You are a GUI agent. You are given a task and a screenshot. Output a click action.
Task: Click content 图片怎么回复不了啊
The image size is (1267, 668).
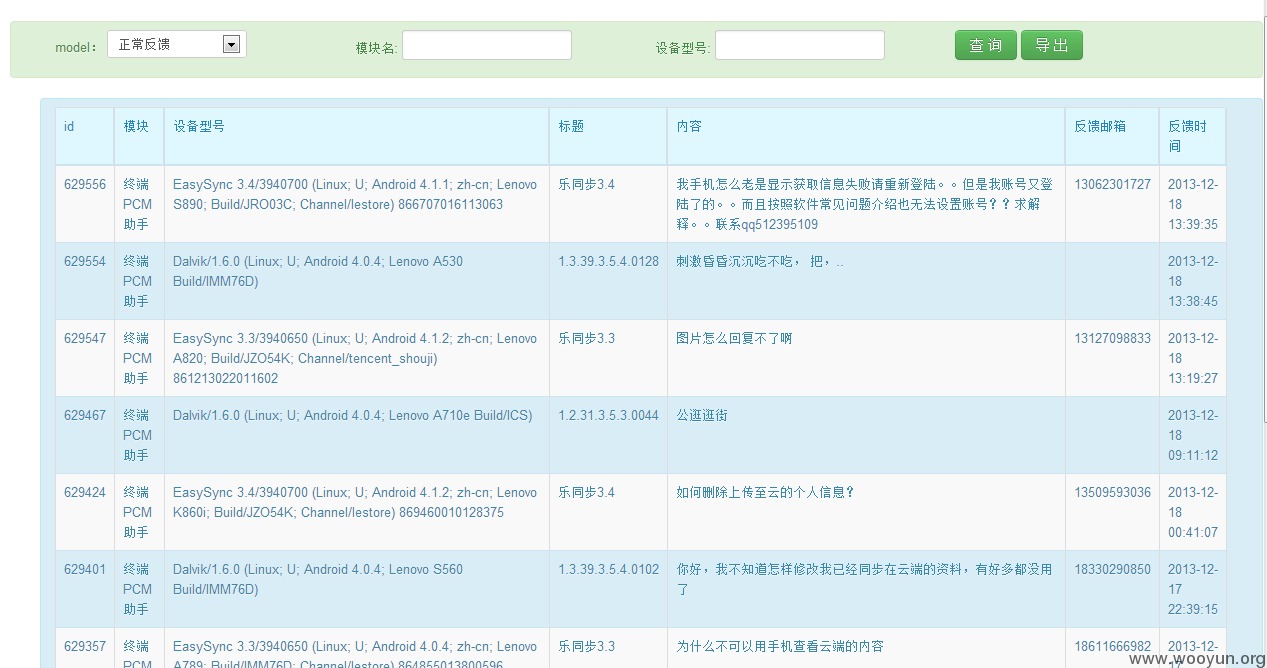[734, 339]
